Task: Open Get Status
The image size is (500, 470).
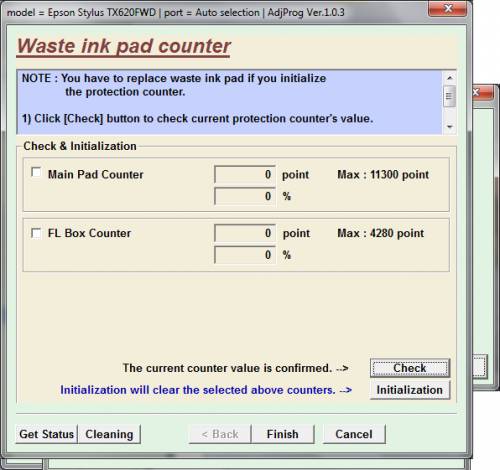Action: coord(47,434)
